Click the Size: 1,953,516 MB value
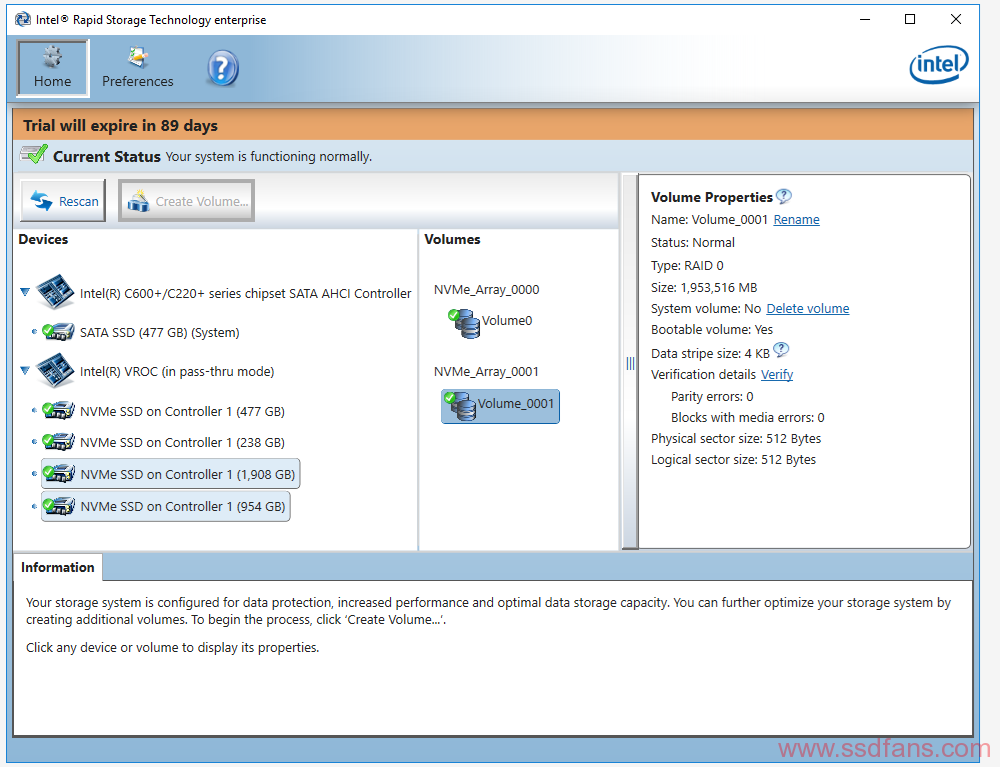This screenshot has width=1000, height=767. click(x=704, y=288)
